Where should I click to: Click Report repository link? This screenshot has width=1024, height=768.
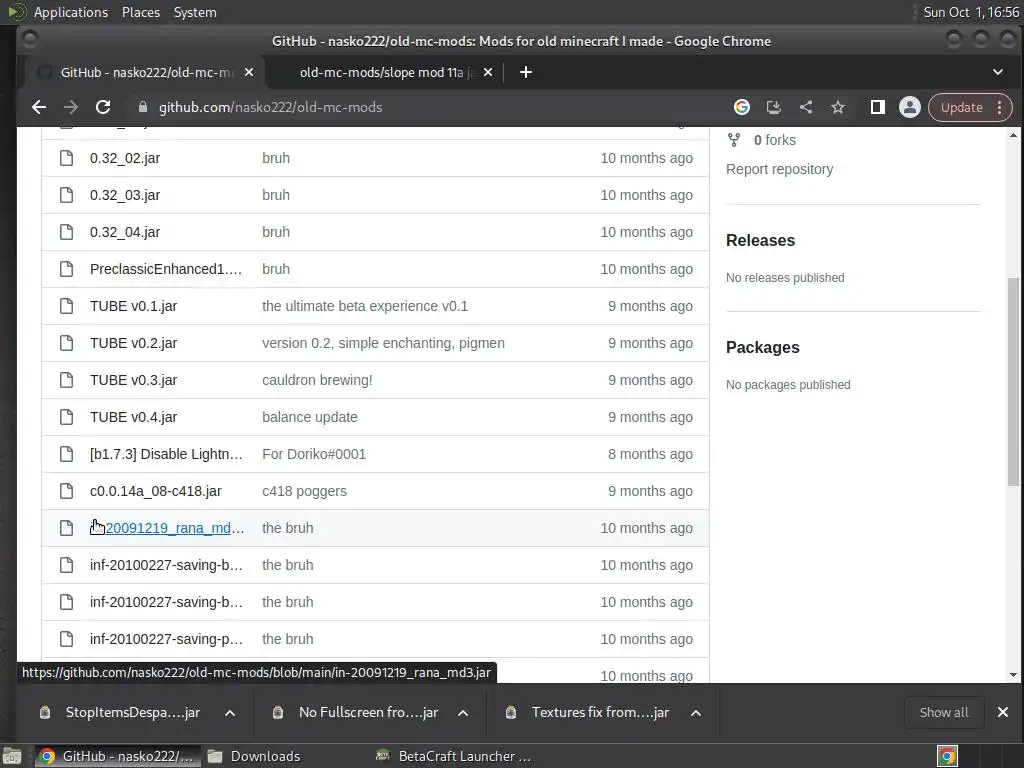pyautogui.click(x=780, y=169)
